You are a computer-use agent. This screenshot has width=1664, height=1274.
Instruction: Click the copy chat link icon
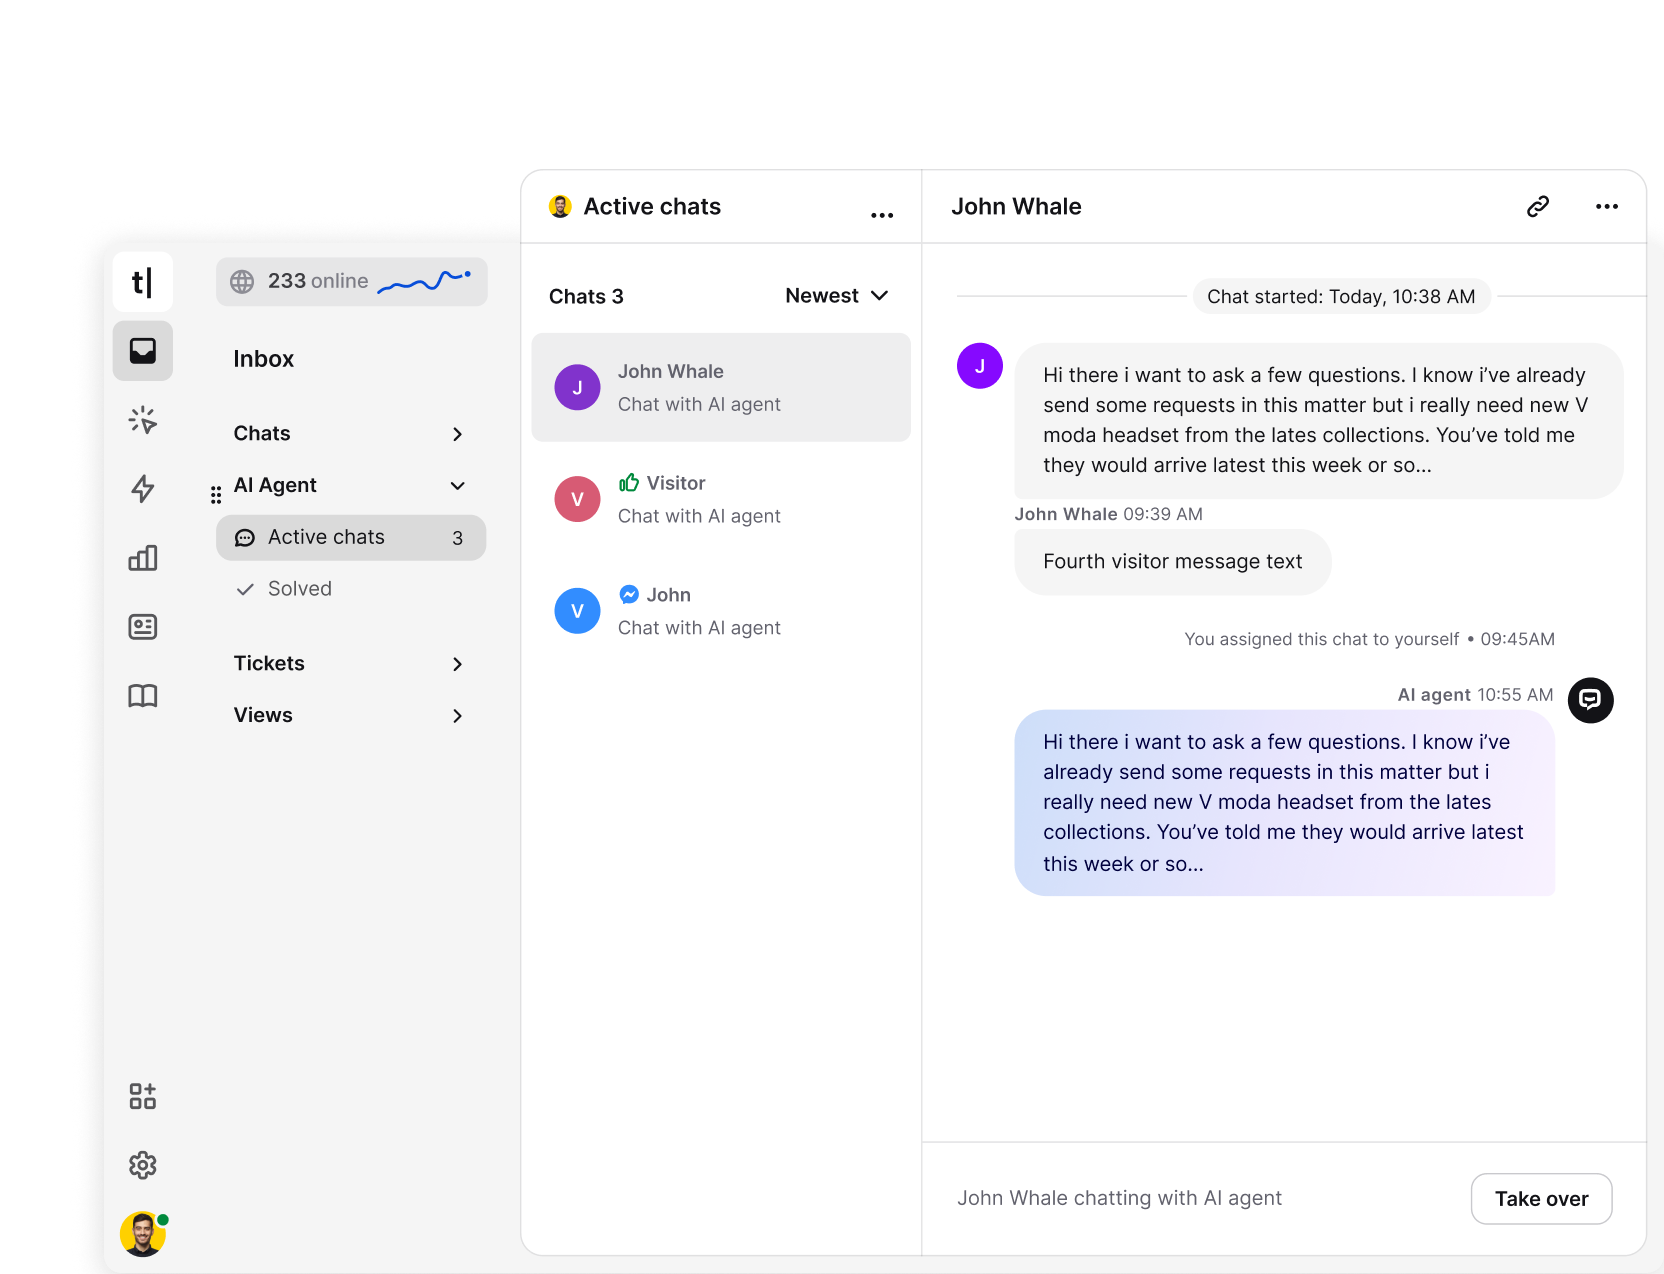1537,206
